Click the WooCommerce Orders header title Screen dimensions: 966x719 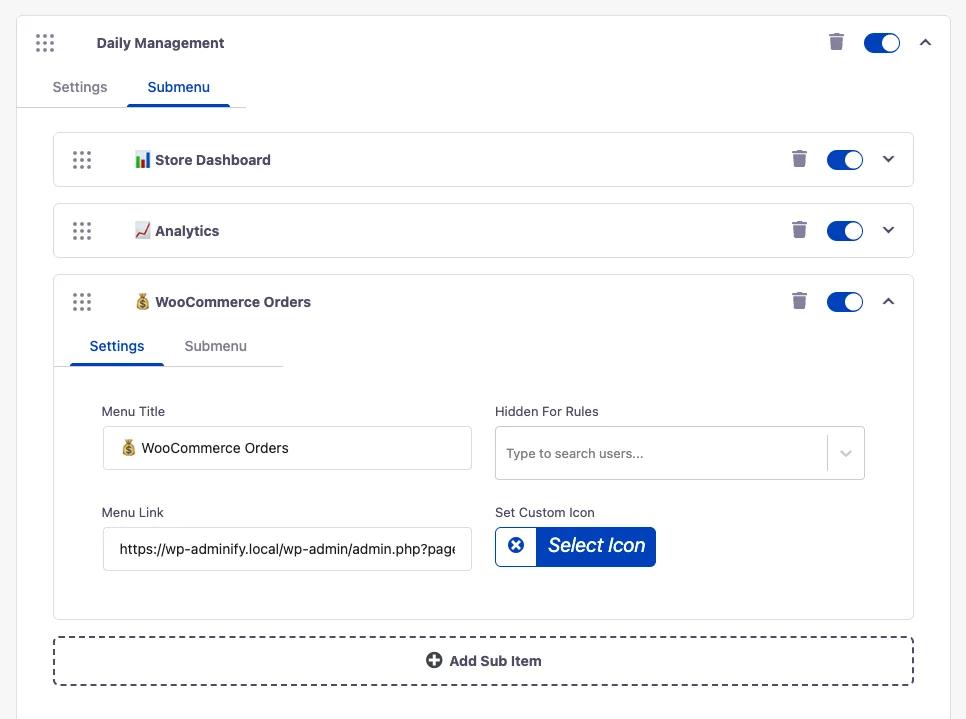tap(233, 302)
